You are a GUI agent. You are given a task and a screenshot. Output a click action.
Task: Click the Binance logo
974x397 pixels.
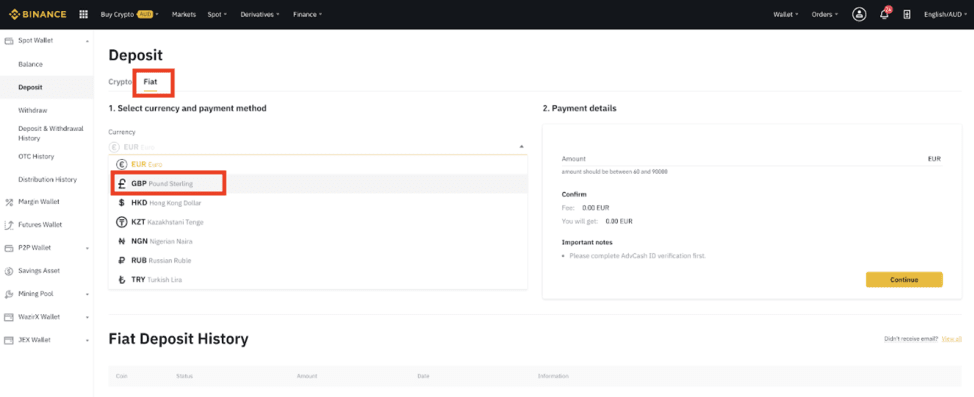click(x=38, y=14)
